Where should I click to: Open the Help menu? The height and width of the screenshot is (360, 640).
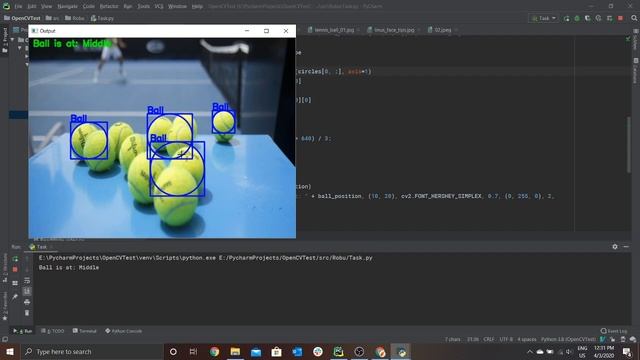197,7
